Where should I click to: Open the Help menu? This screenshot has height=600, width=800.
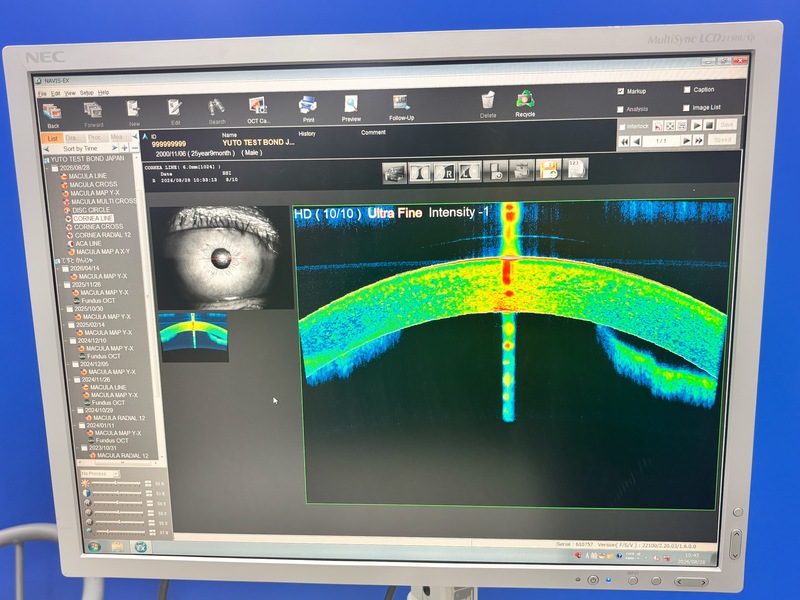pos(103,92)
